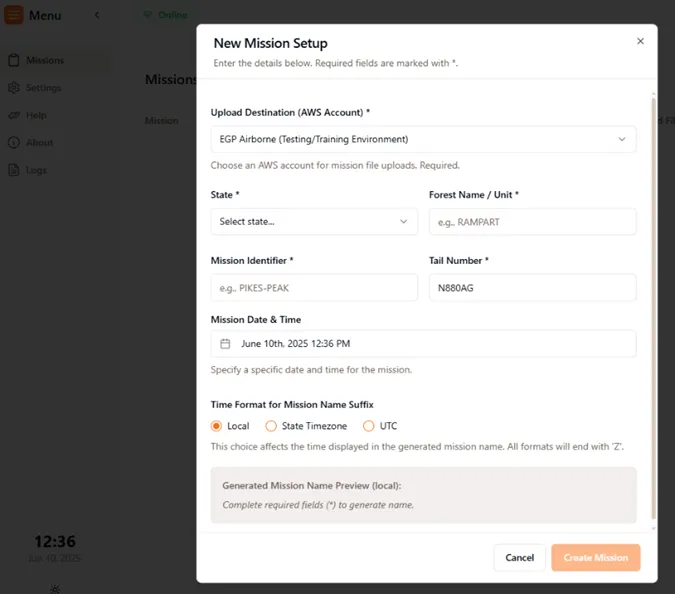Screen dimensions: 675x594
Task: Open the Upload Destination AWS Account dropdown
Action: [423, 139]
